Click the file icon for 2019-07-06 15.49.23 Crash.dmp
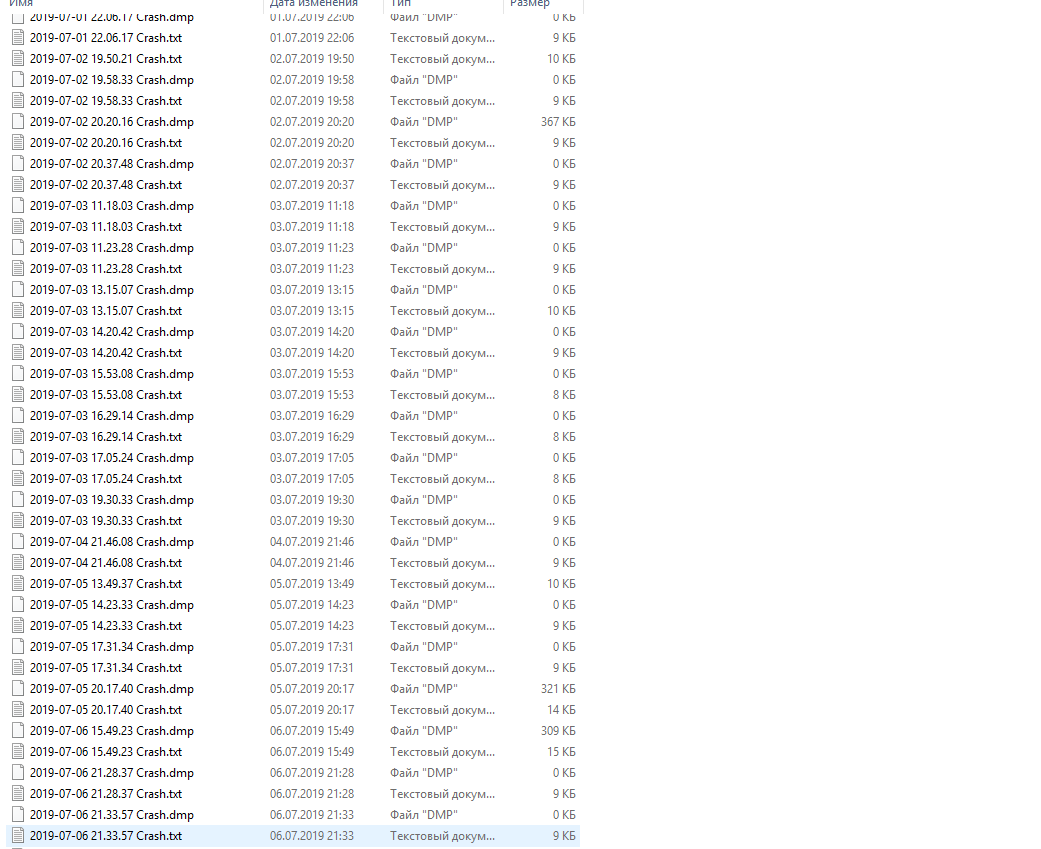The image size is (1041, 849). pyautogui.click(x=18, y=731)
